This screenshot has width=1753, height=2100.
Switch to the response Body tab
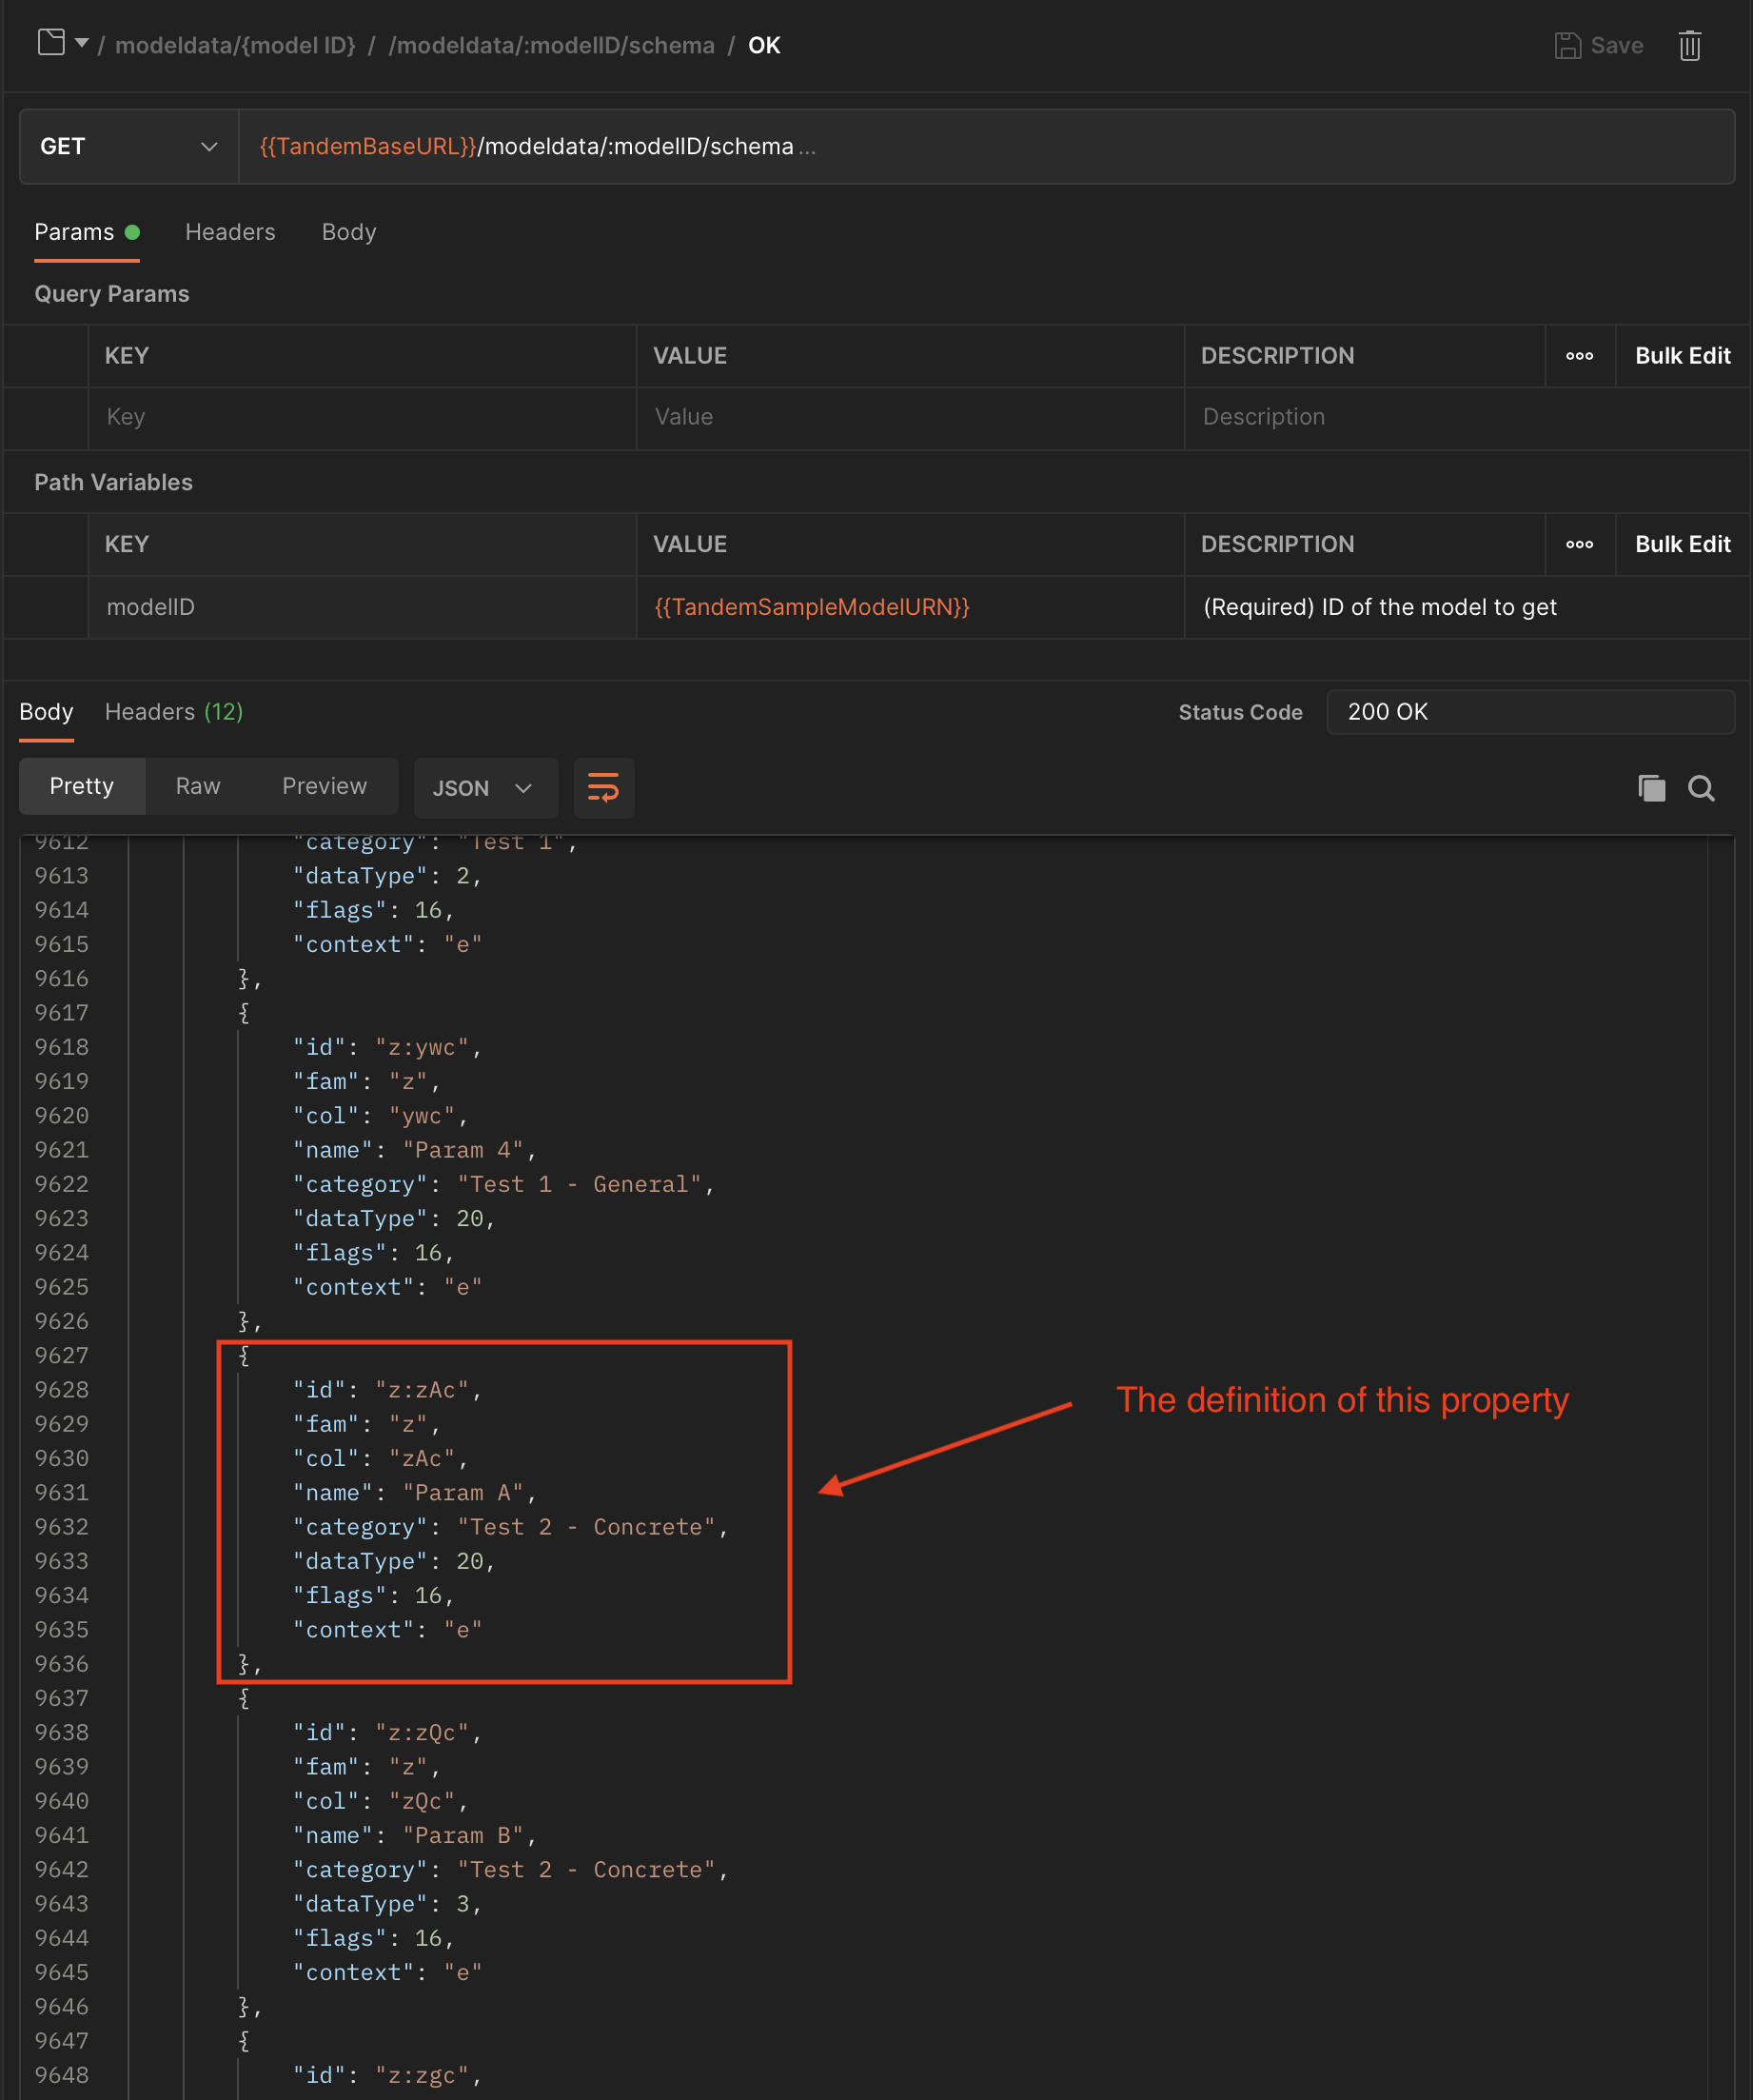click(x=46, y=712)
